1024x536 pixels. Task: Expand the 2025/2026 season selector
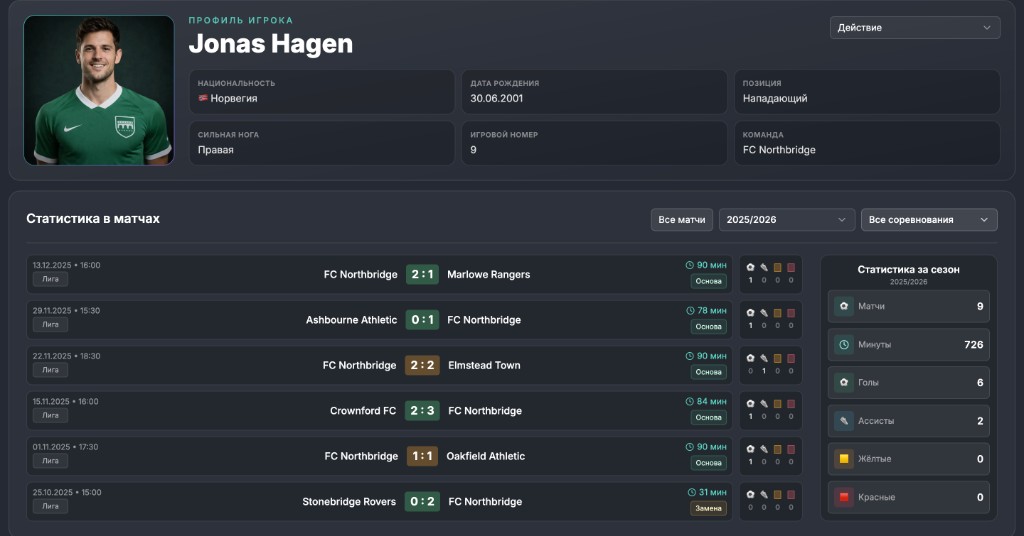click(786, 220)
